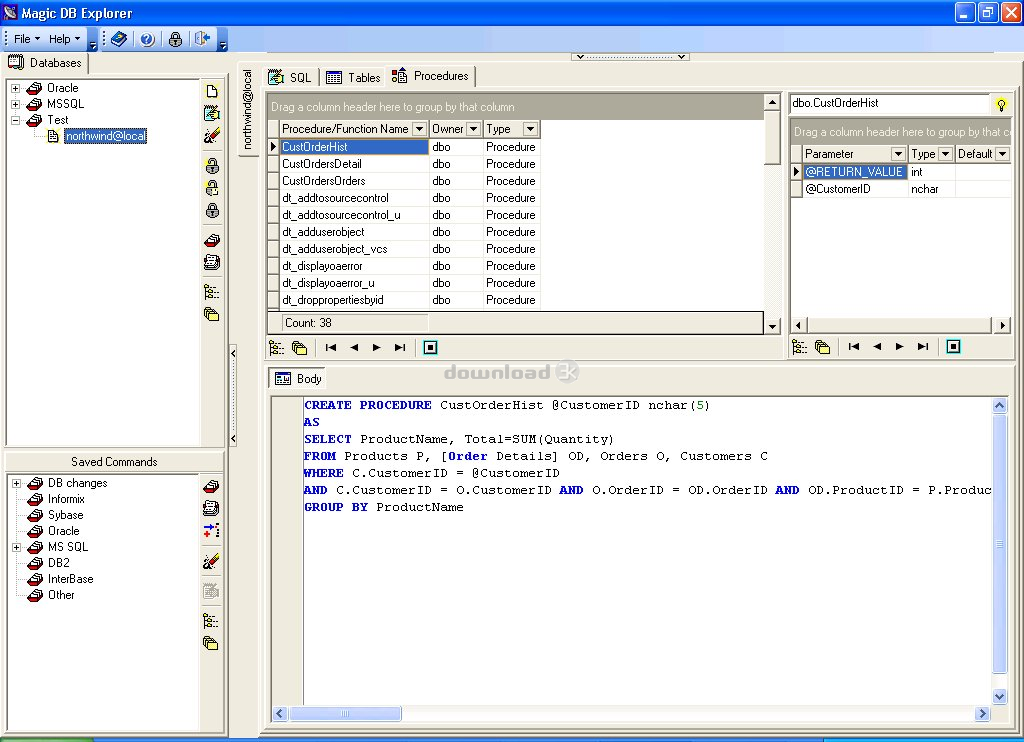
Task: Select the Procedures tab
Action: click(x=430, y=76)
